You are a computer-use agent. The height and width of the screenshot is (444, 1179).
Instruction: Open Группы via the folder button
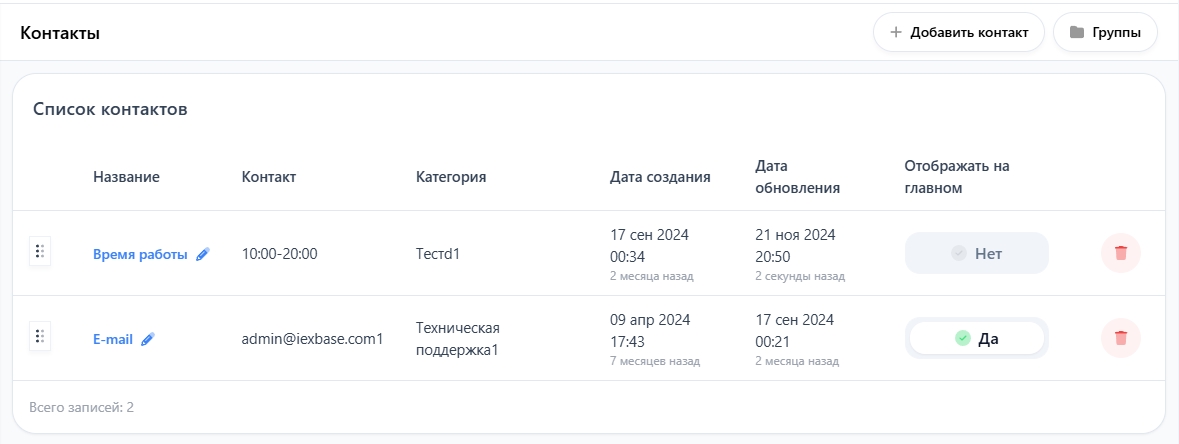coord(1105,32)
